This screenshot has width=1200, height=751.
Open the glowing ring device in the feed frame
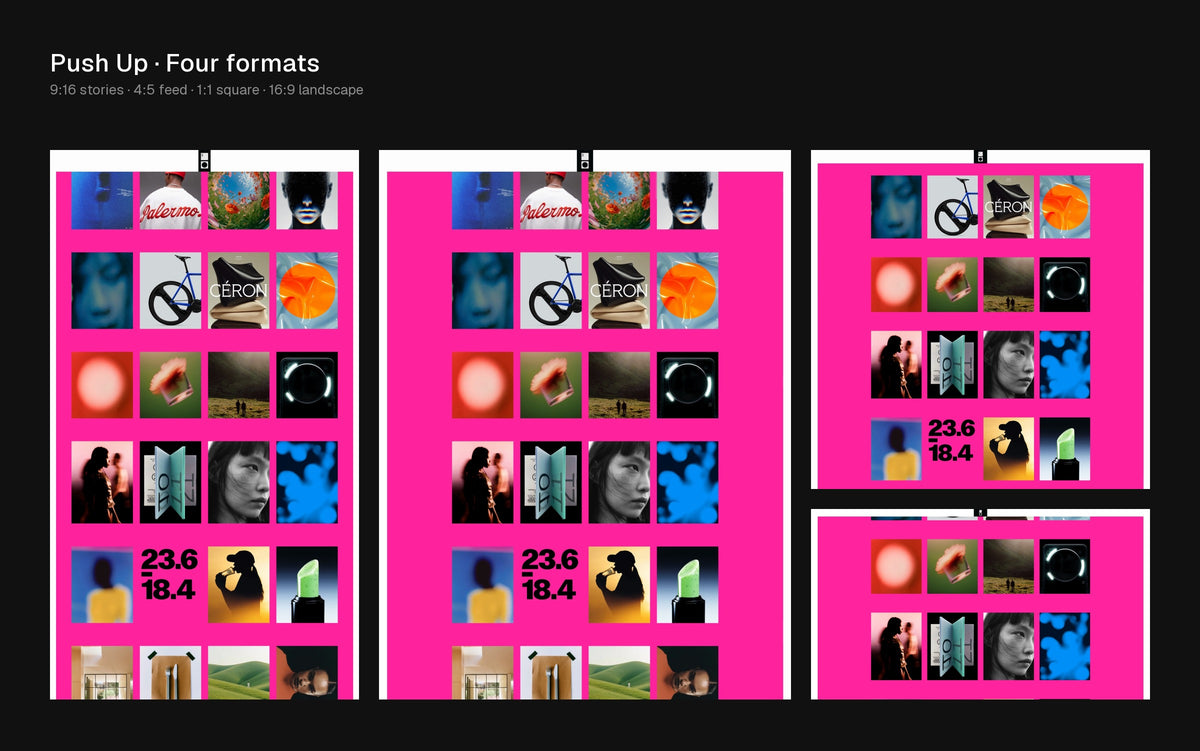(688, 385)
